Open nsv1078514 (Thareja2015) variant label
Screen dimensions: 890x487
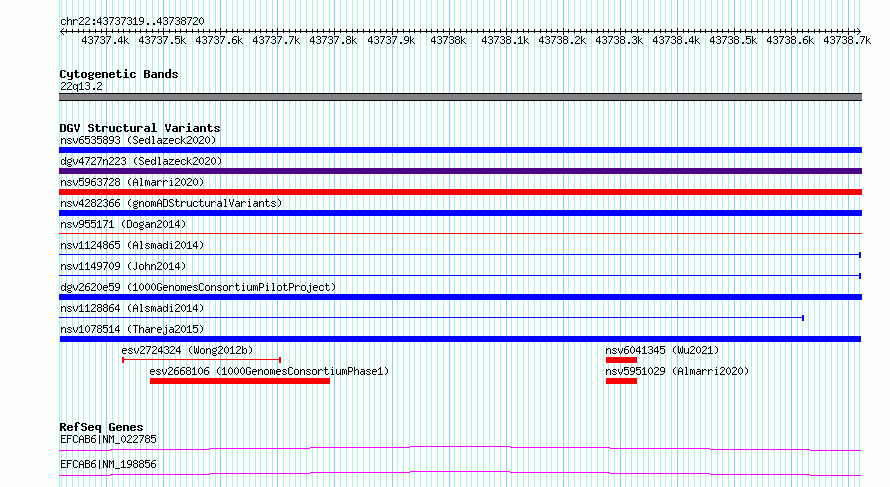click(132, 329)
